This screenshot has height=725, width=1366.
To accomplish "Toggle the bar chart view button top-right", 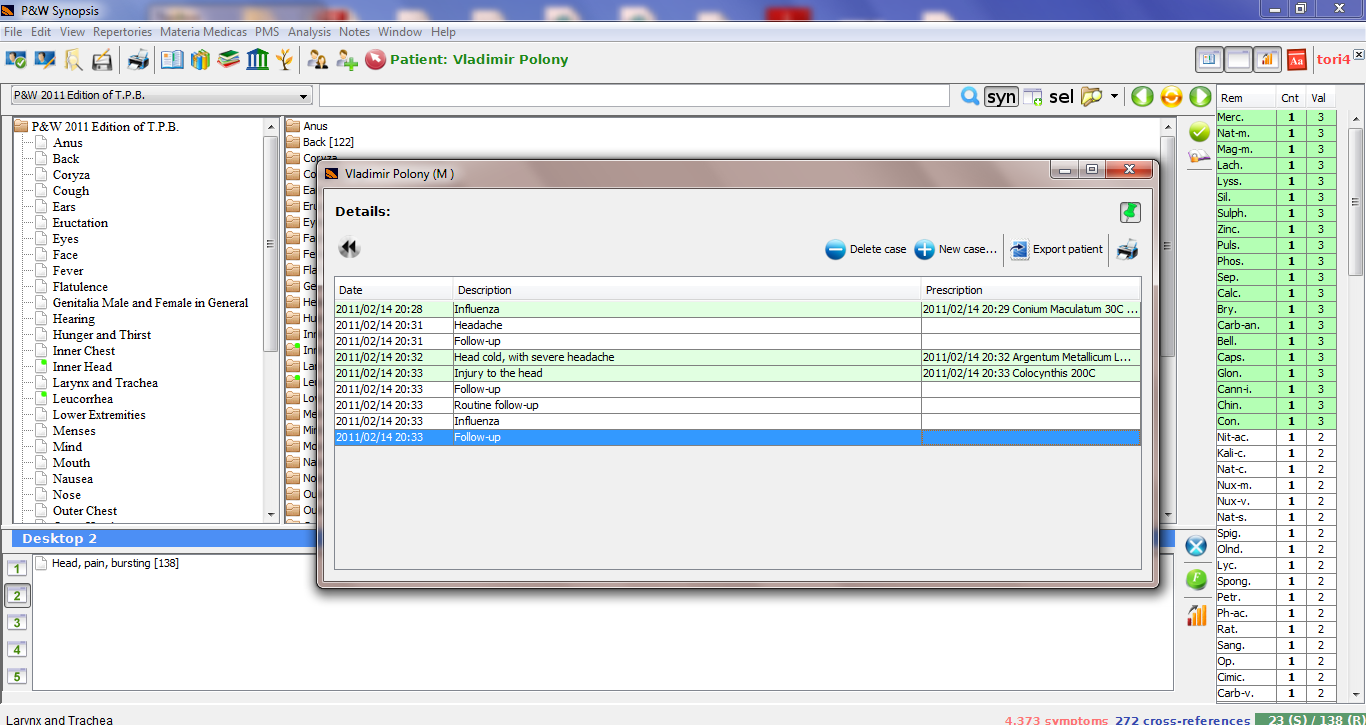I will click(x=1267, y=60).
